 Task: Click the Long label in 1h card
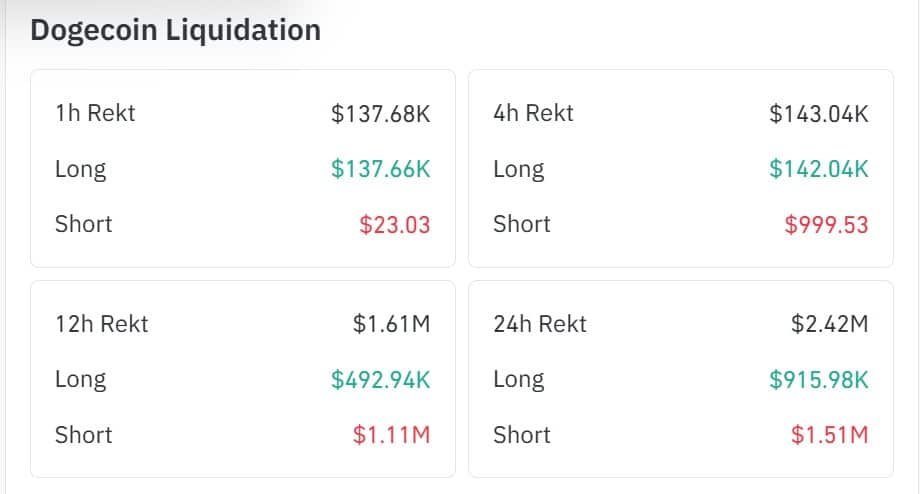80,170
